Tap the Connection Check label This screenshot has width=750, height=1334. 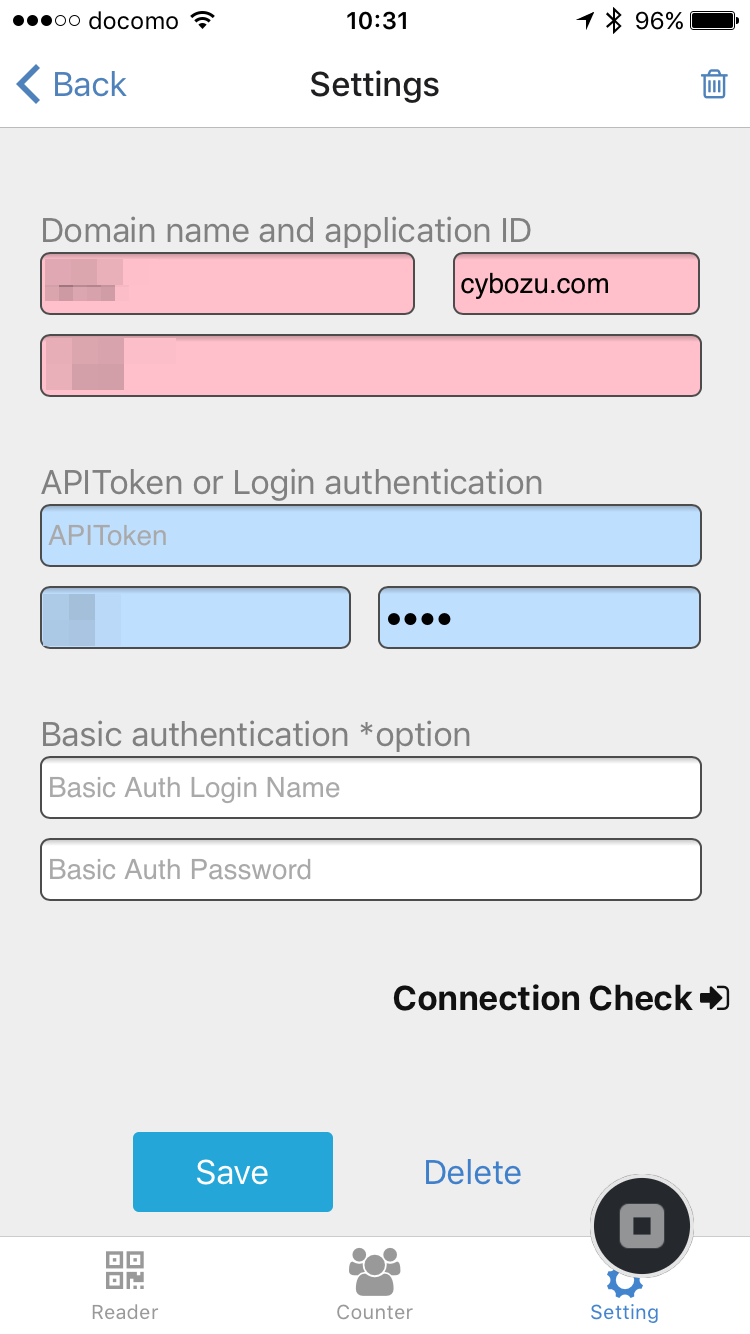tap(542, 998)
